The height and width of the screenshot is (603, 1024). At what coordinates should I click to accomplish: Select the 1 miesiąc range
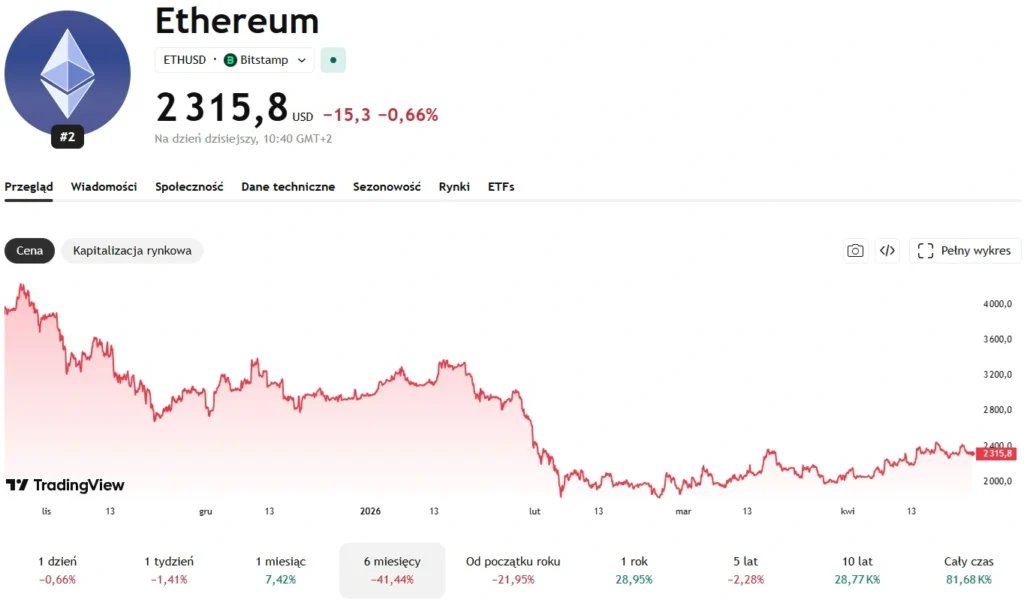click(281, 570)
